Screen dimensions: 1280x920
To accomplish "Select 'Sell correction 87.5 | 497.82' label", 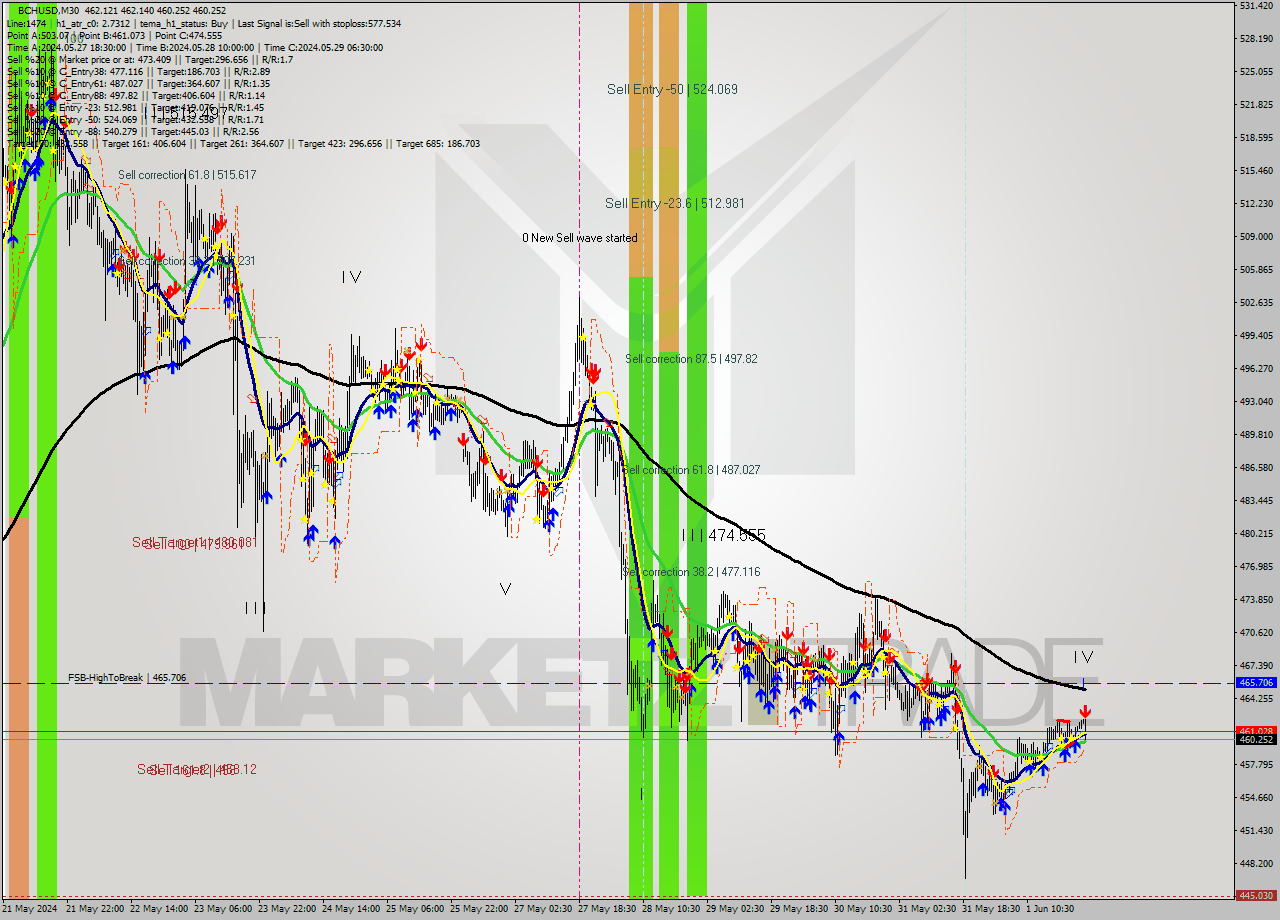I will click(x=691, y=359).
